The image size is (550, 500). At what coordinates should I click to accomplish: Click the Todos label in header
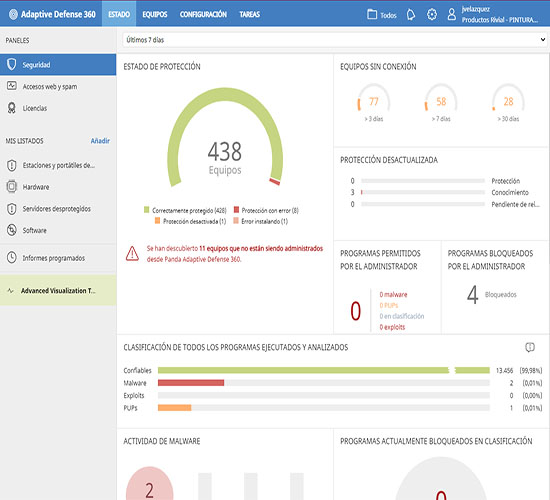pos(388,15)
